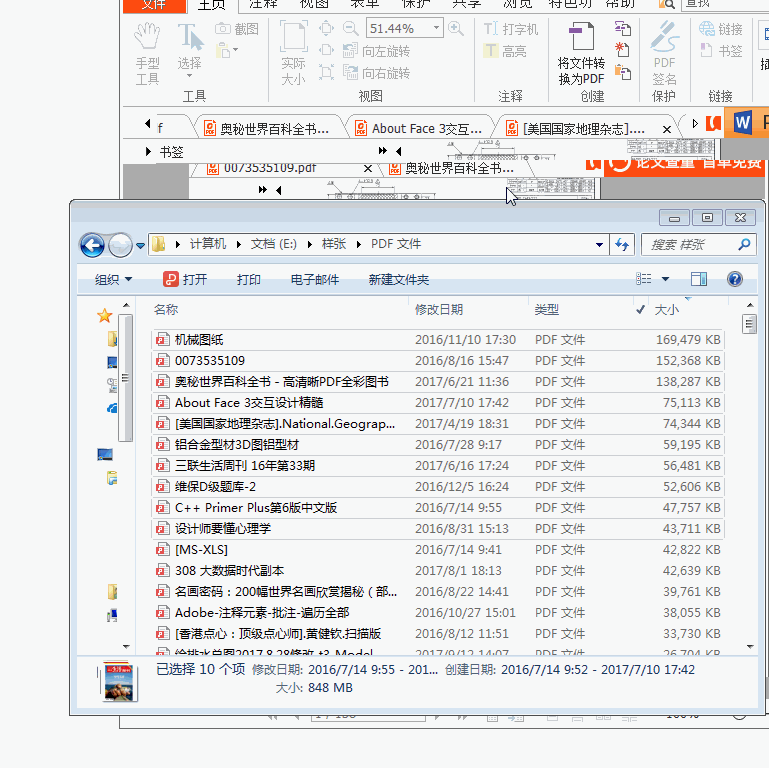Click the zoom in magnifier
The width and height of the screenshot is (769, 768).
click(x=456, y=28)
